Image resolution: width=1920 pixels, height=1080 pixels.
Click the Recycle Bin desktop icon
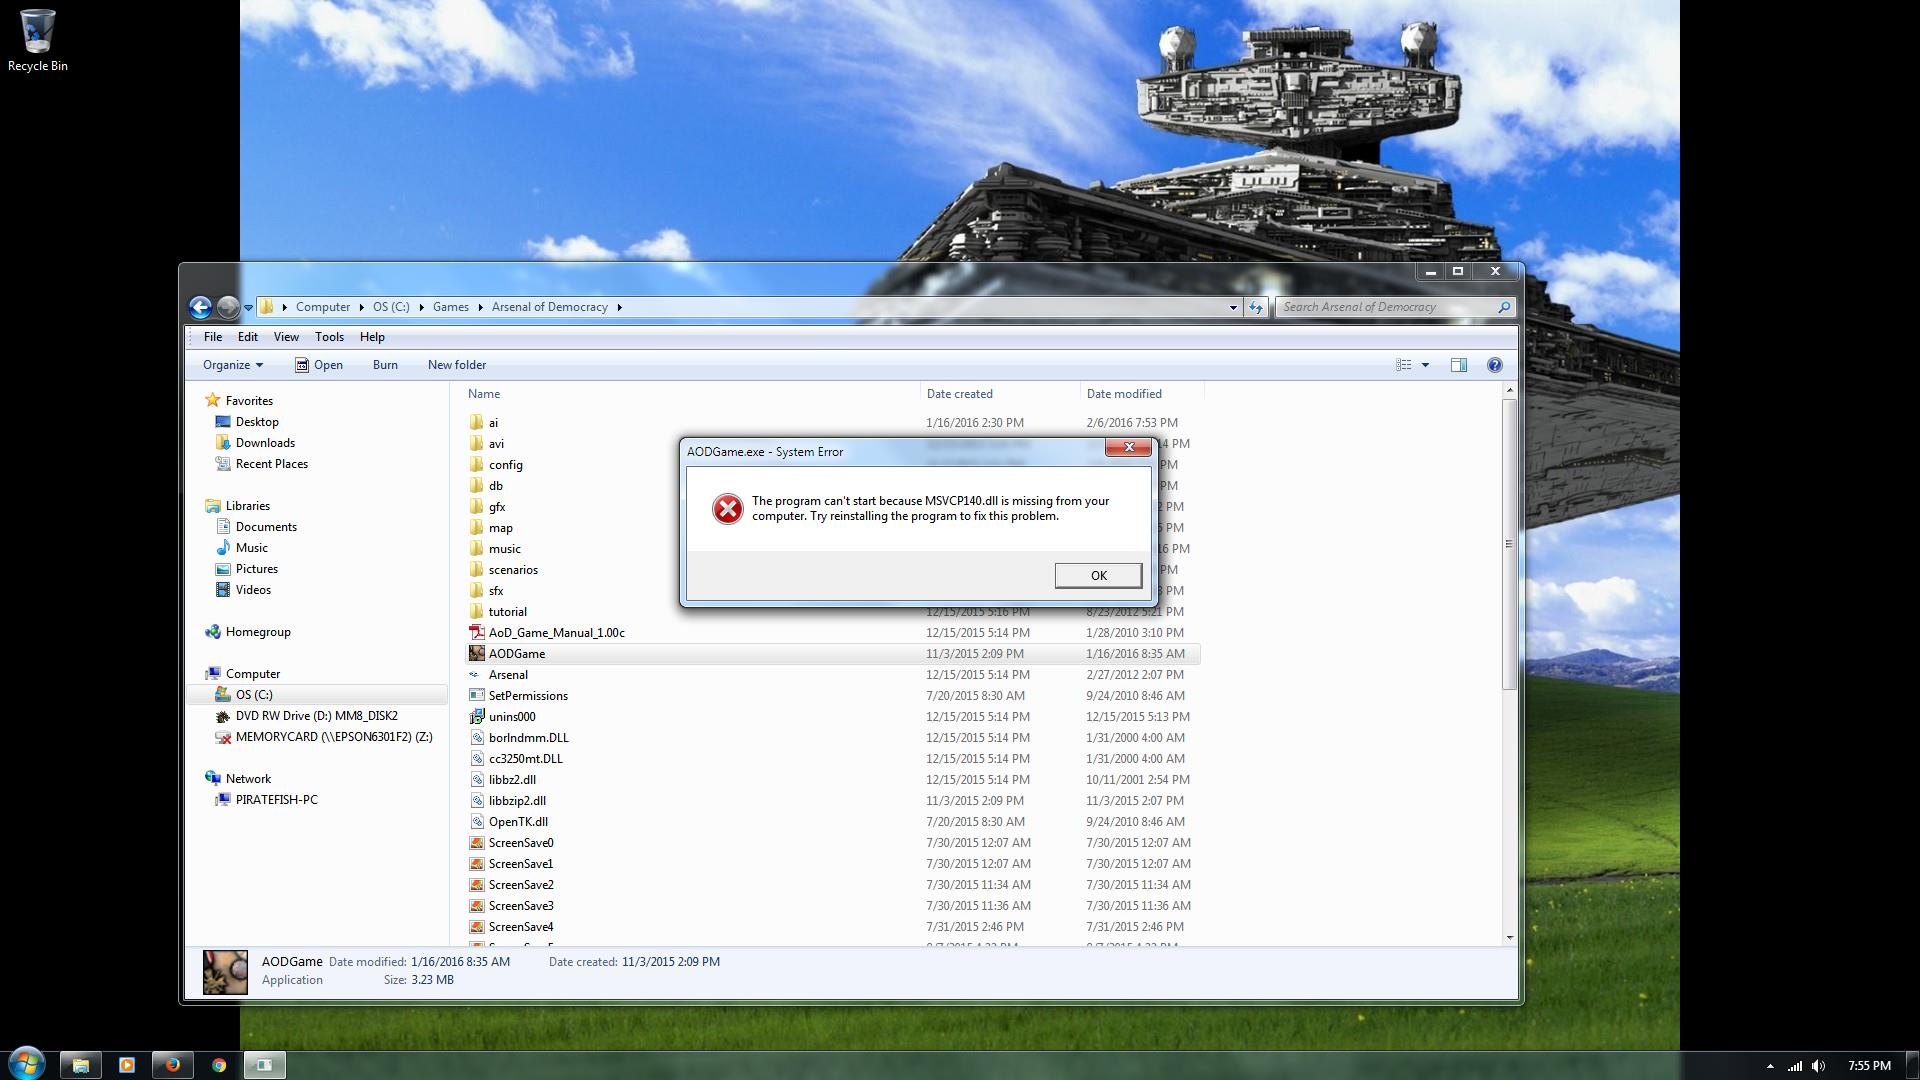click(x=37, y=40)
